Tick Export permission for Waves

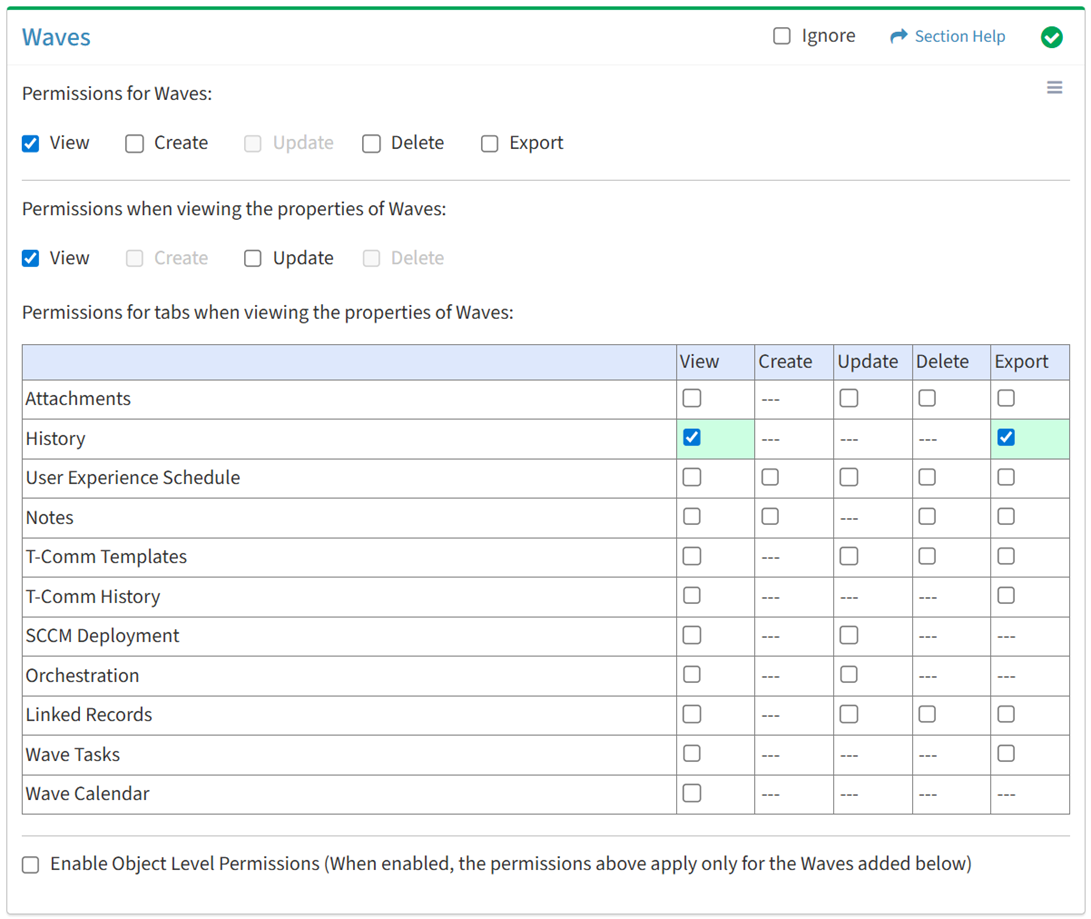[490, 144]
